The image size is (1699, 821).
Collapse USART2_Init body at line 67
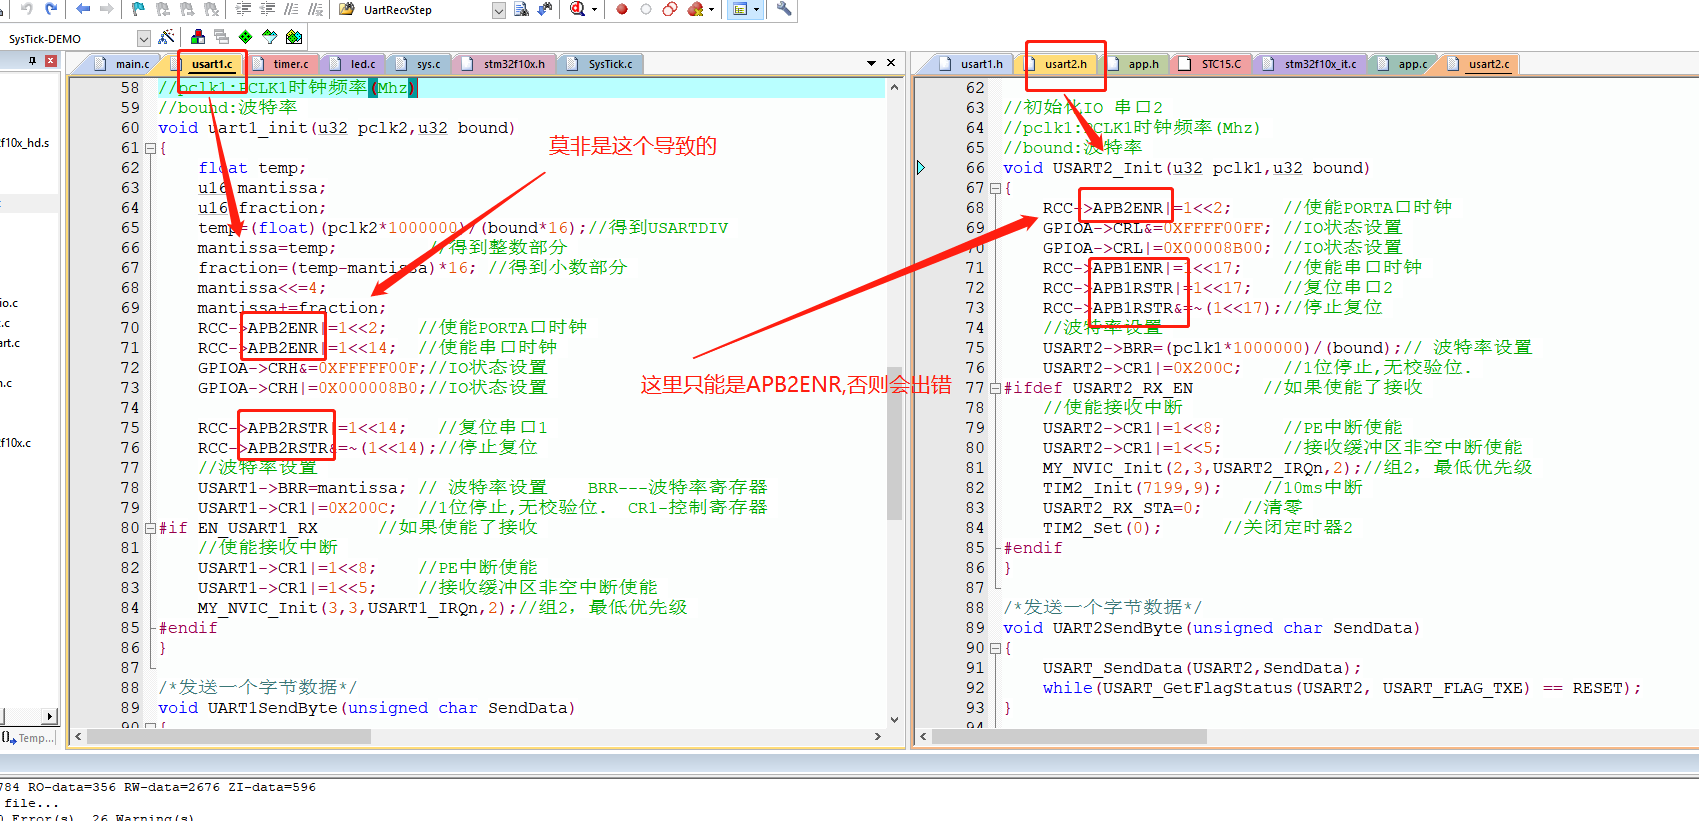(x=995, y=188)
